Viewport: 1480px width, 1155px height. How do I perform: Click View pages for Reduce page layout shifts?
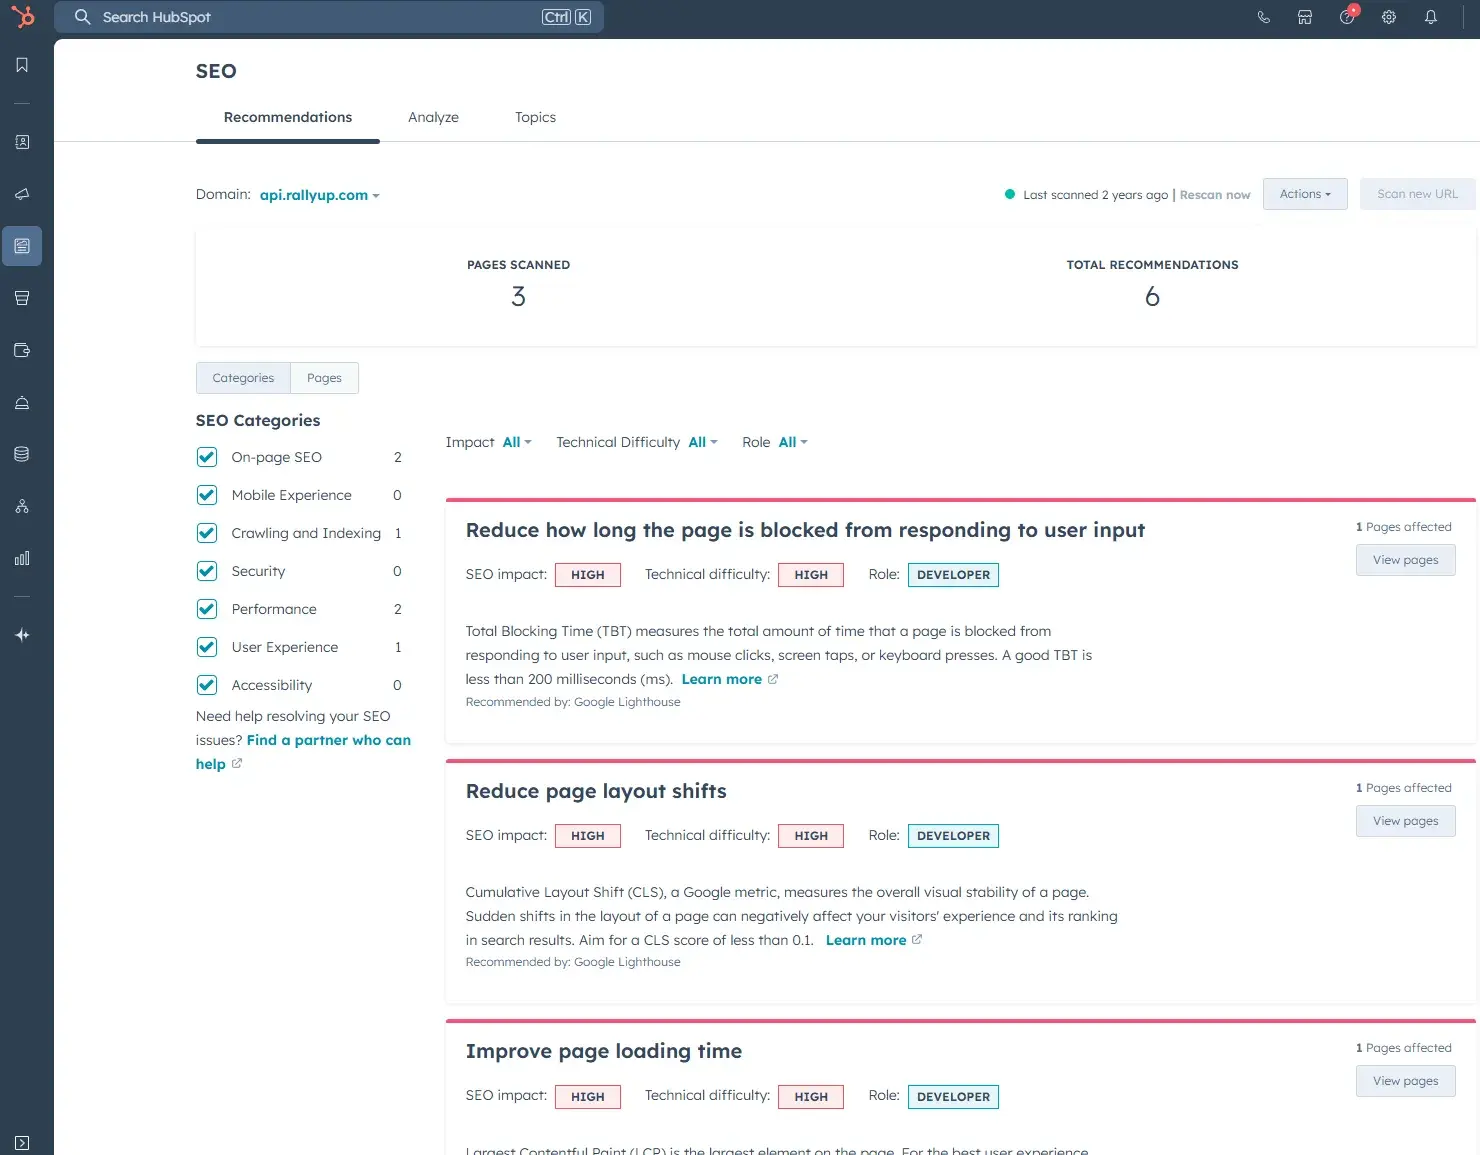[1405, 820]
